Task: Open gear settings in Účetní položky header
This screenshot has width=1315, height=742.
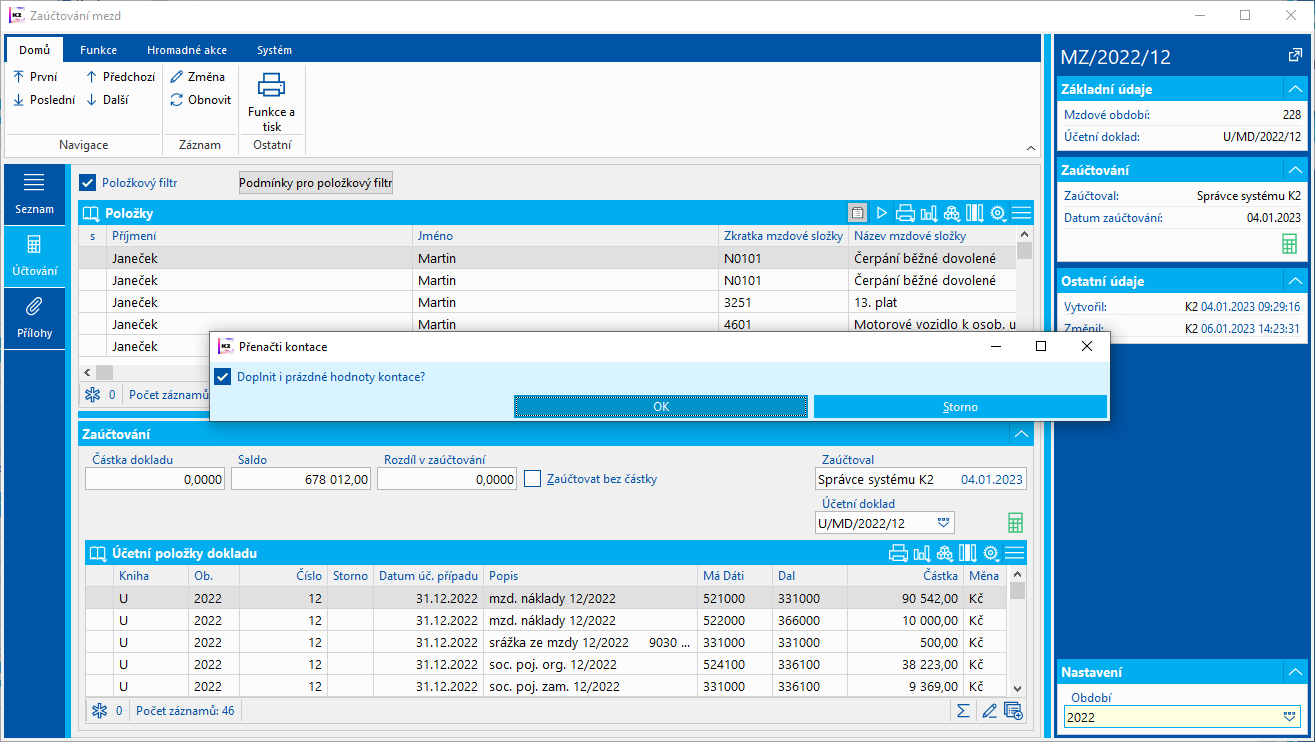Action: (991, 553)
